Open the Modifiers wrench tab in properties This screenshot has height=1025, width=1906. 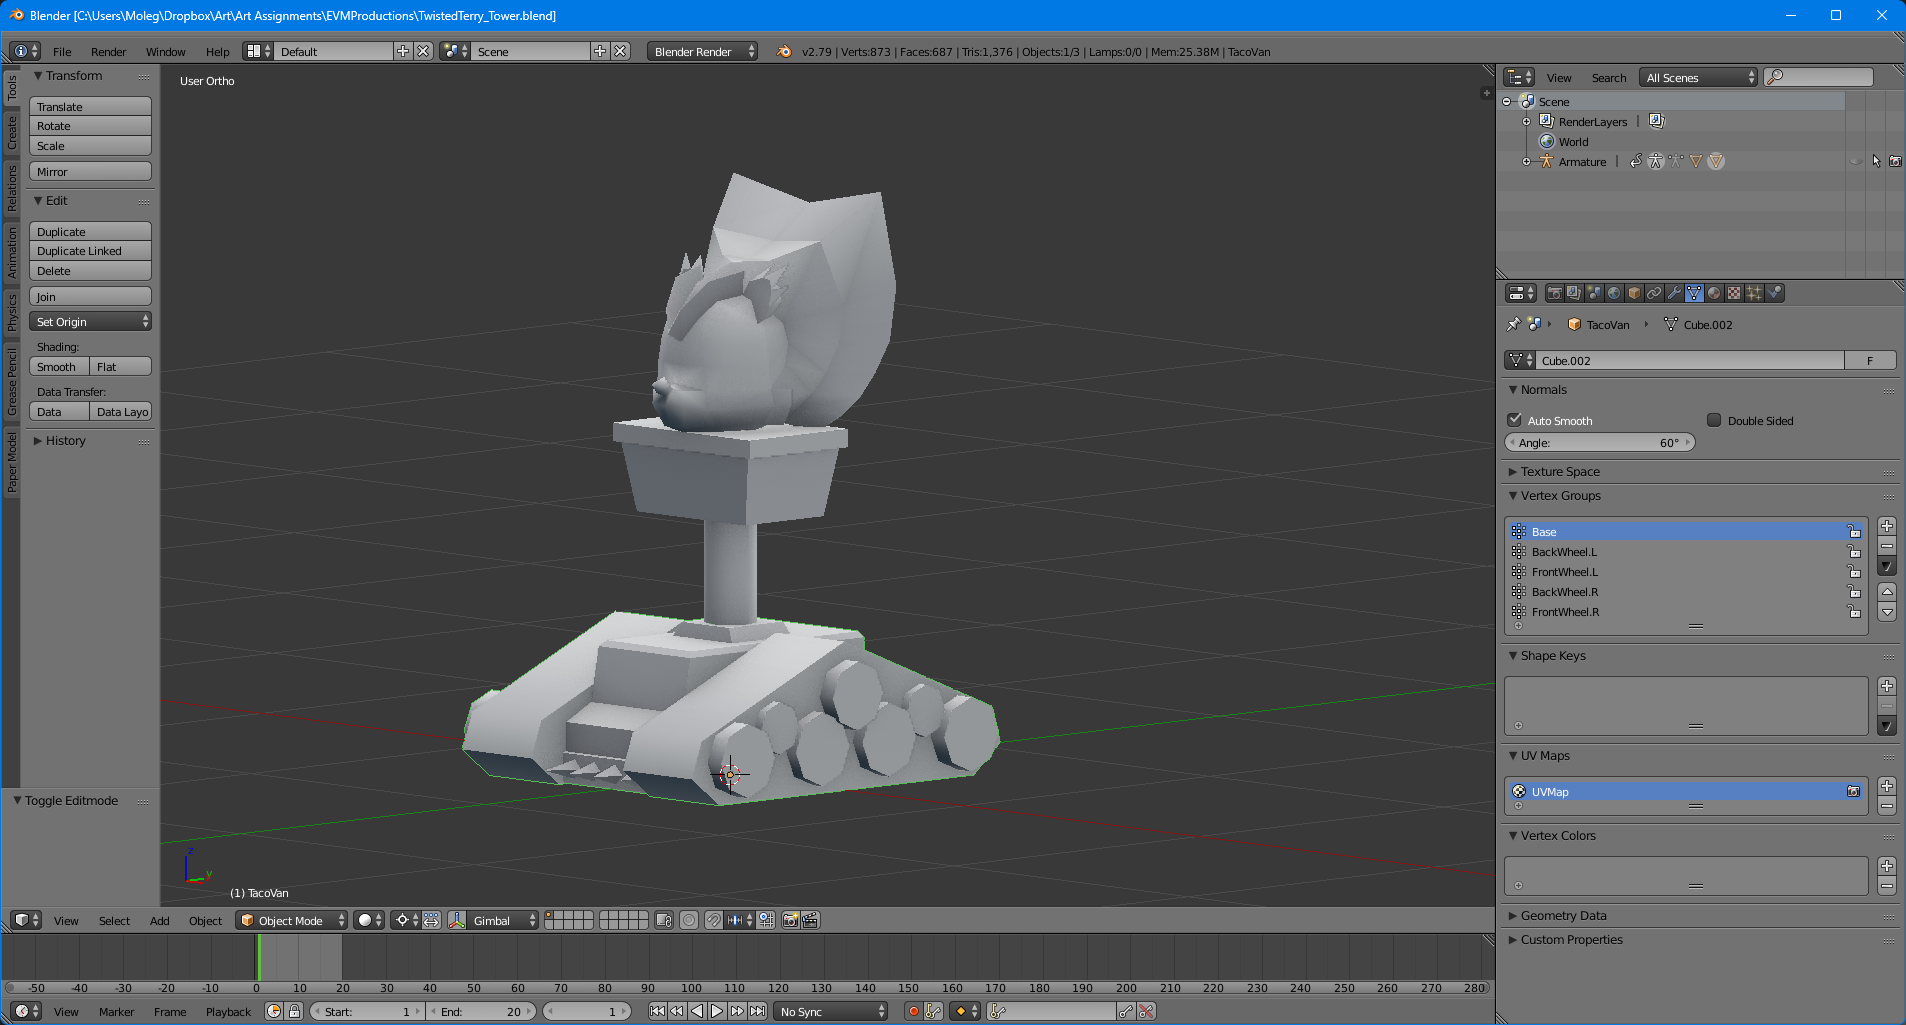(1674, 293)
